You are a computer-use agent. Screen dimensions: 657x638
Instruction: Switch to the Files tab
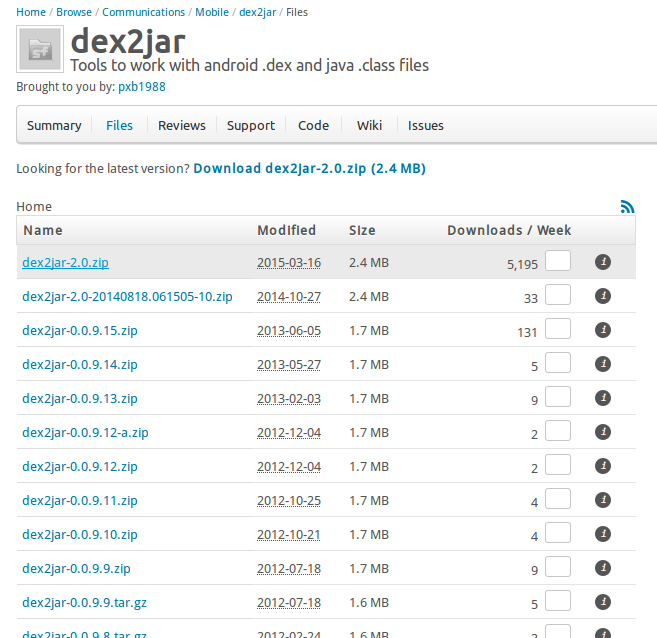point(119,125)
